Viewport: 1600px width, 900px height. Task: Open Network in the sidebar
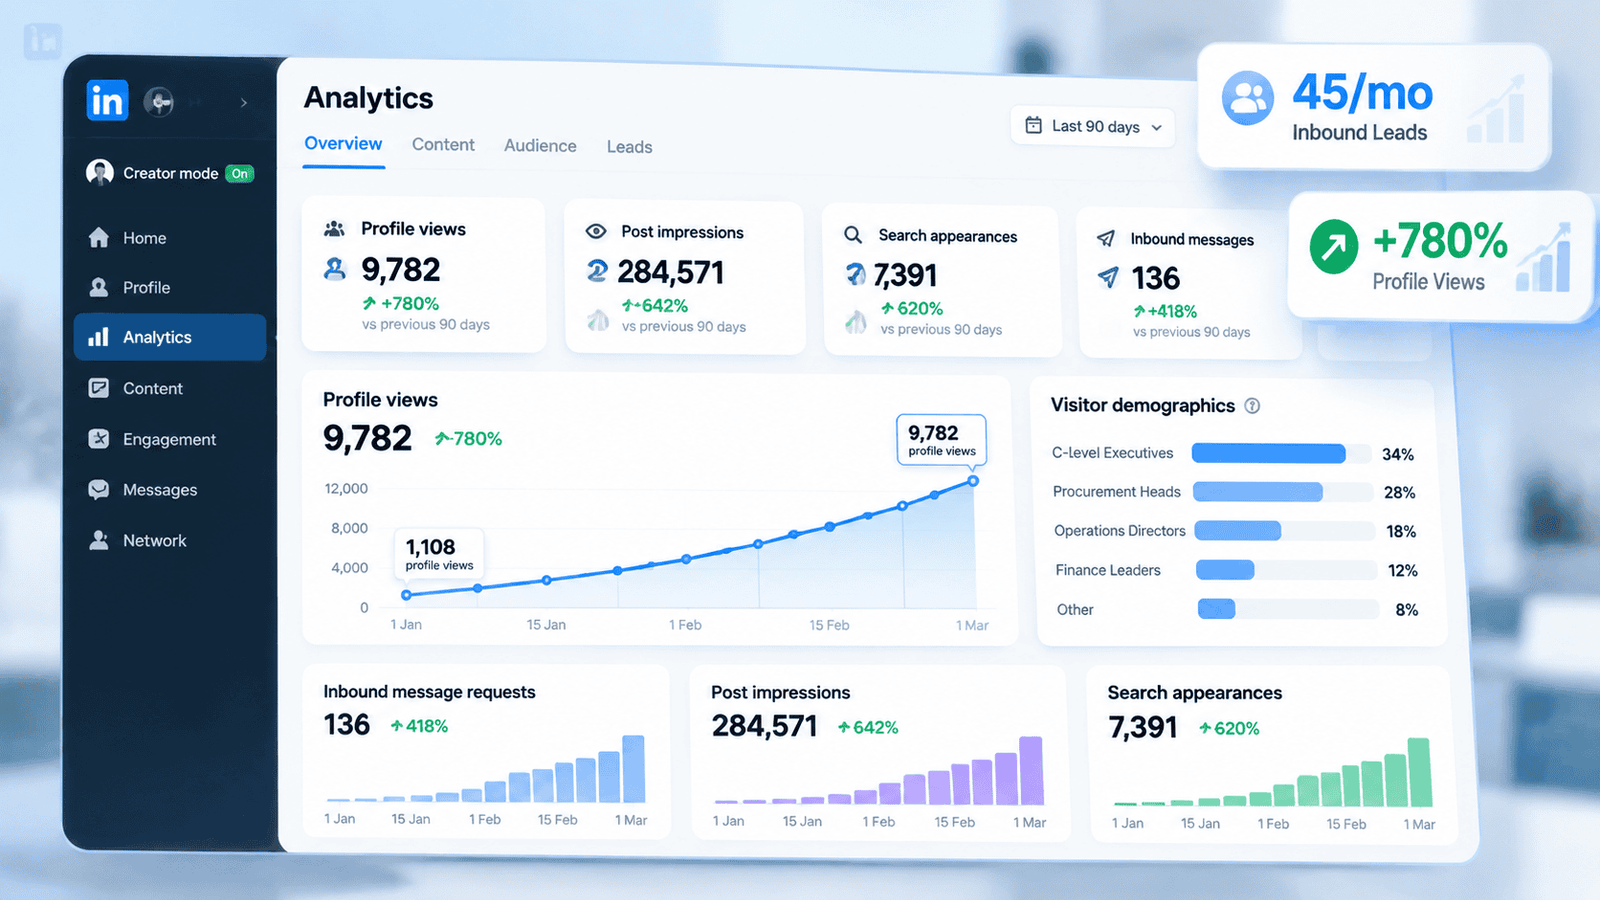[x=170, y=540]
